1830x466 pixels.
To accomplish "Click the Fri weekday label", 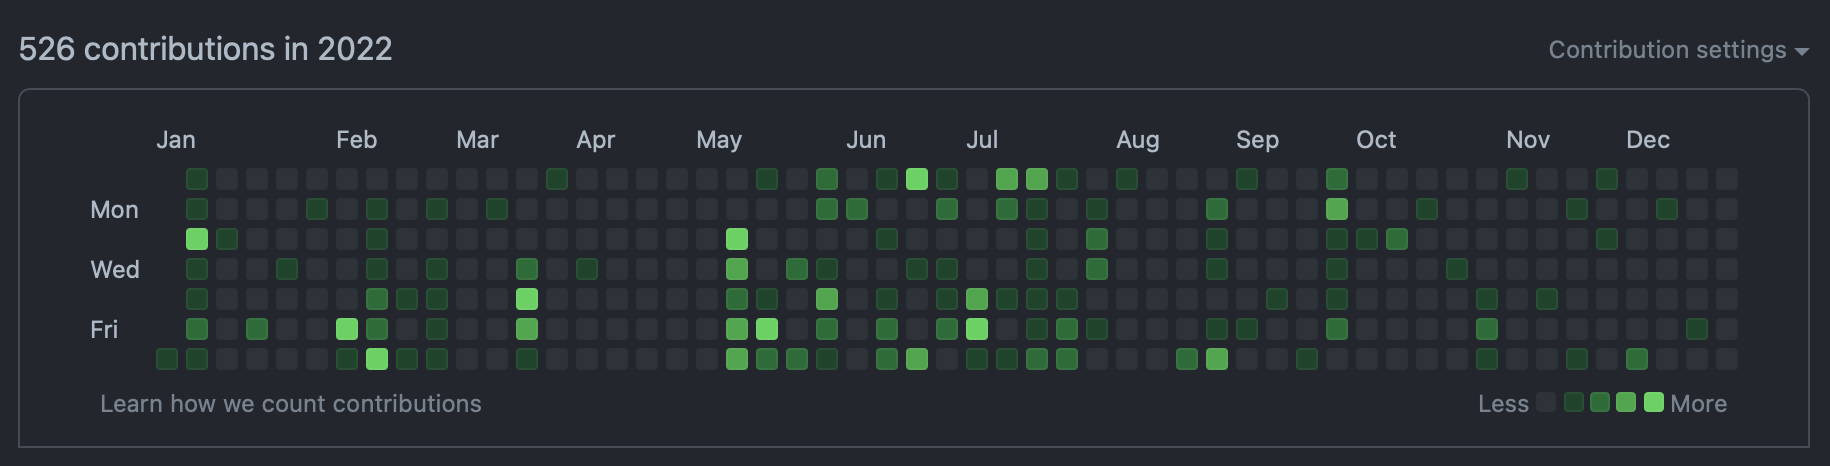I will point(104,330).
